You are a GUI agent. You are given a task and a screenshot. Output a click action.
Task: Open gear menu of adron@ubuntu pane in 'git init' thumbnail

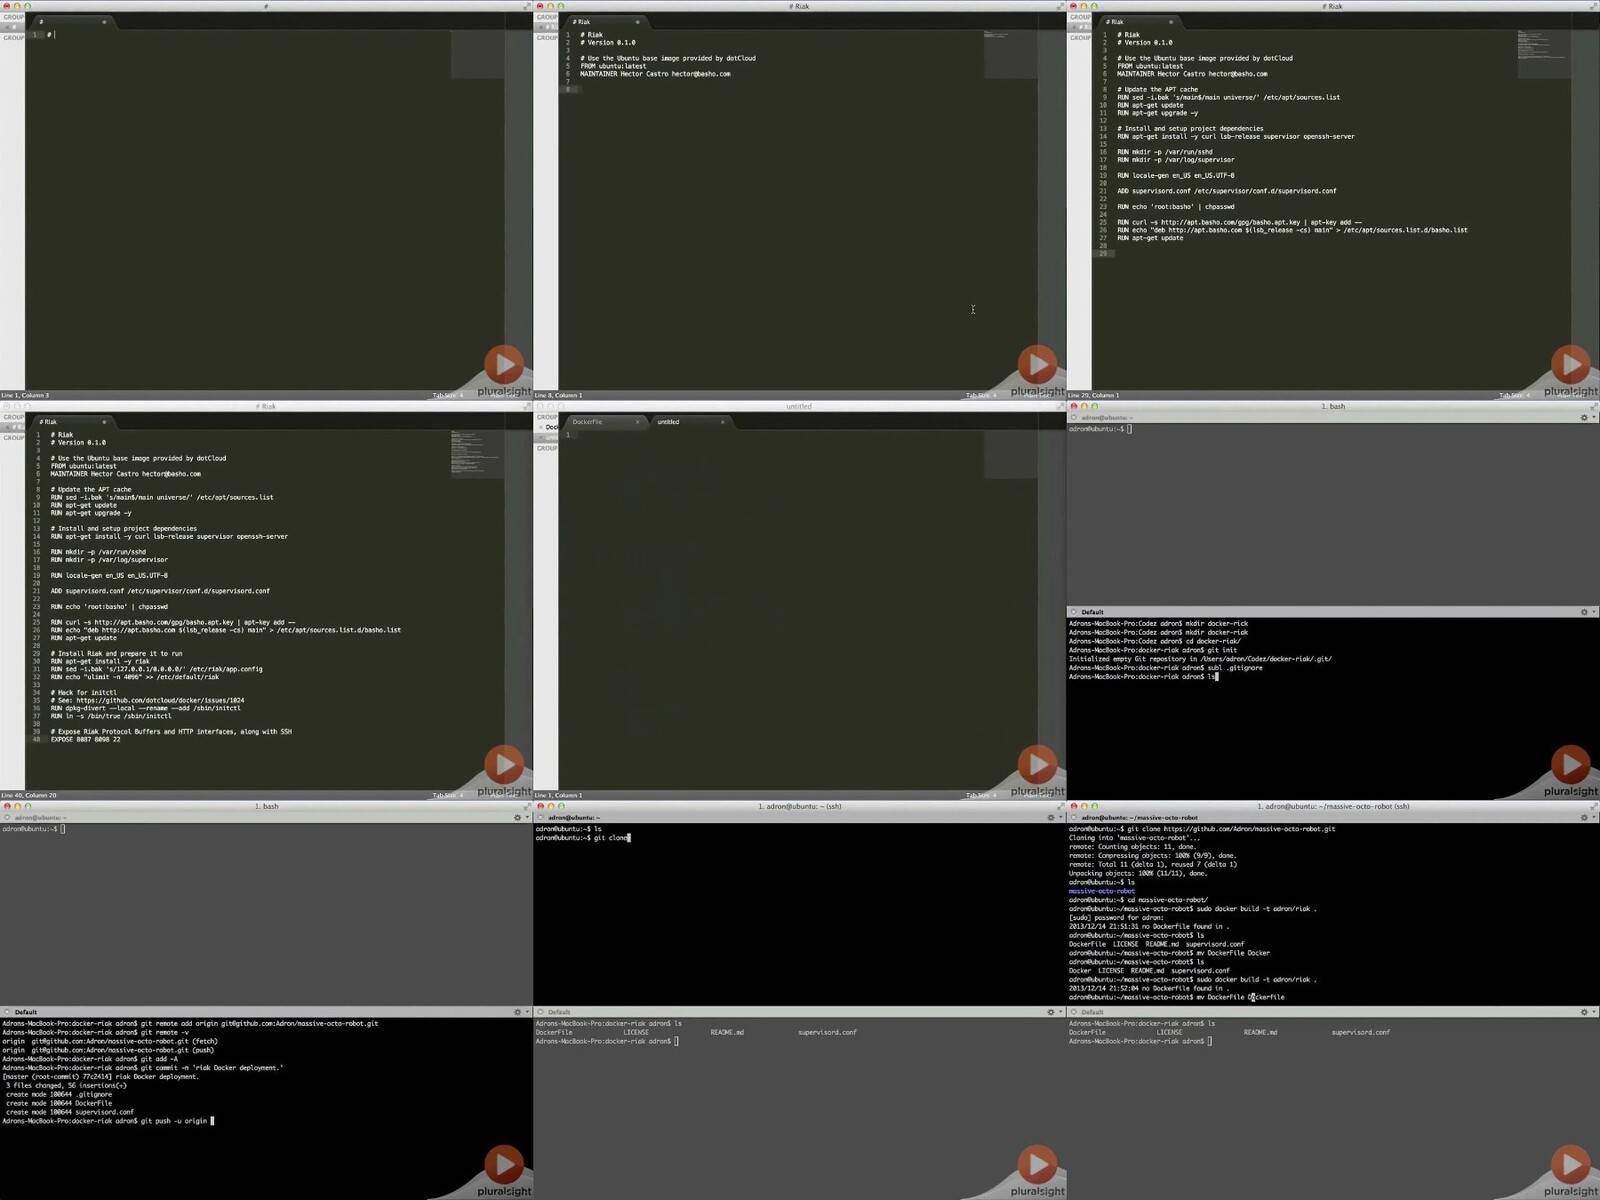1584,417
